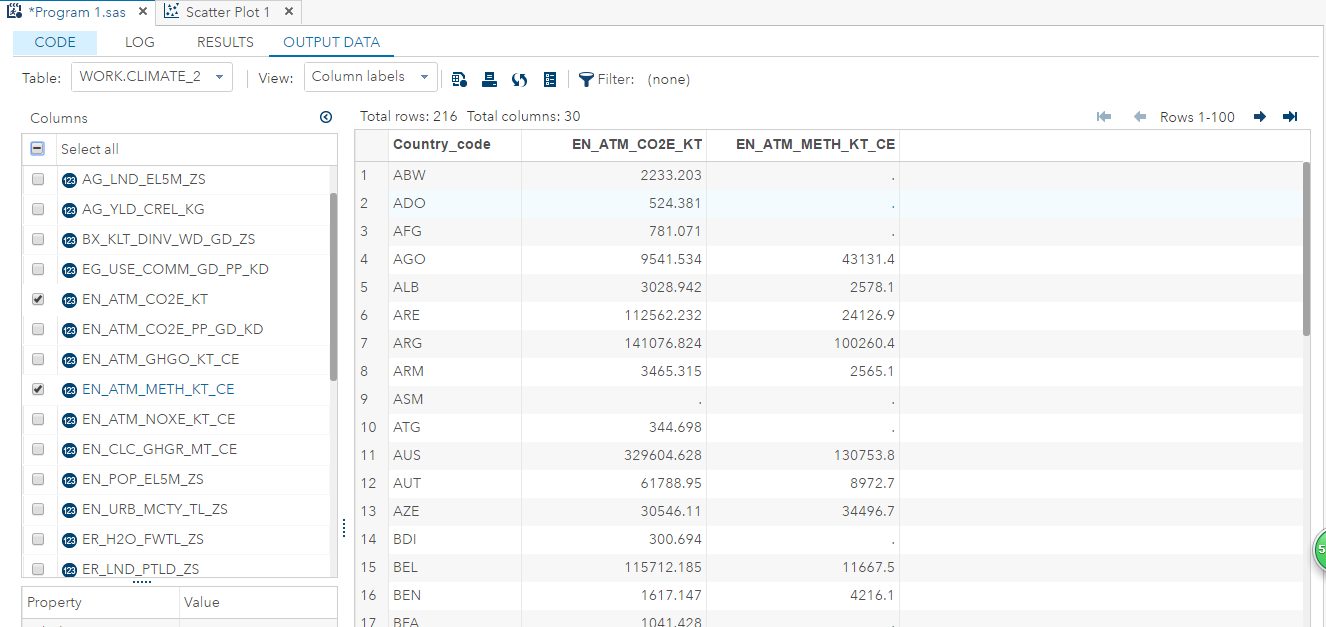Click the Rows 1-100 indicator
Screen dimensions: 1326x627
coord(1197,117)
